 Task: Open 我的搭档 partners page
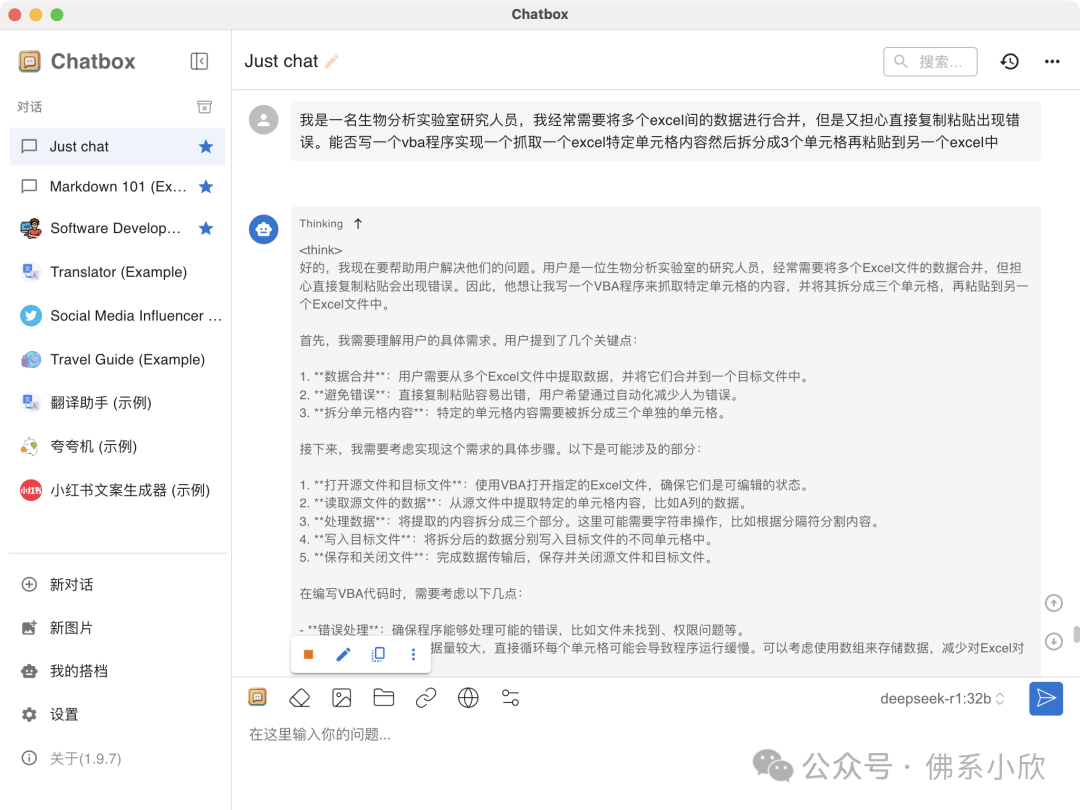[117, 672]
